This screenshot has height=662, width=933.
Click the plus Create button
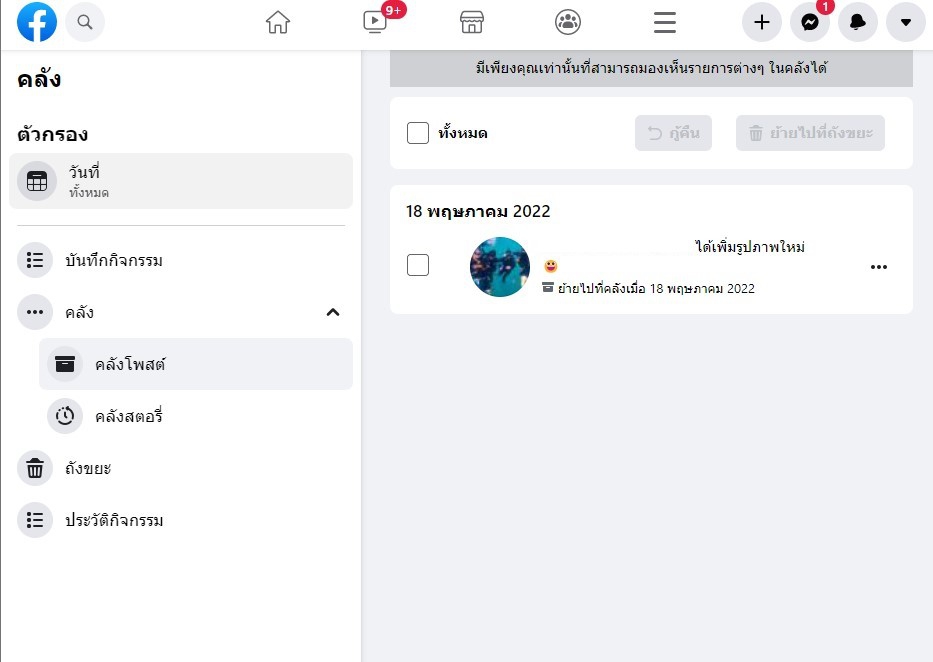click(762, 22)
